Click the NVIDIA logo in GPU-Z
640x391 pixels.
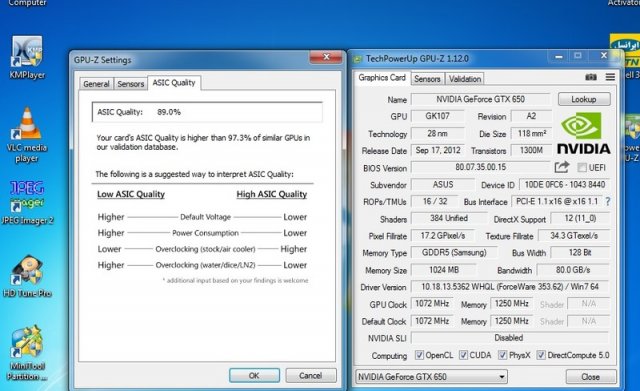(x=584, y=133)
